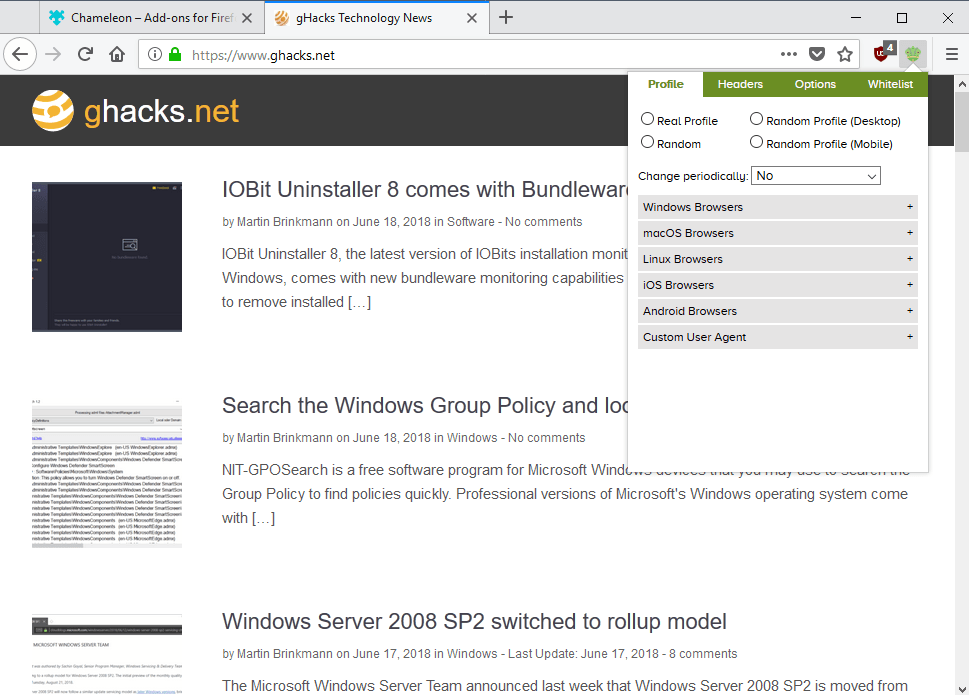This screenshot has width=969, height=695.
Task: Open the Firefox hamburger menu
Action: coord(952,54)
